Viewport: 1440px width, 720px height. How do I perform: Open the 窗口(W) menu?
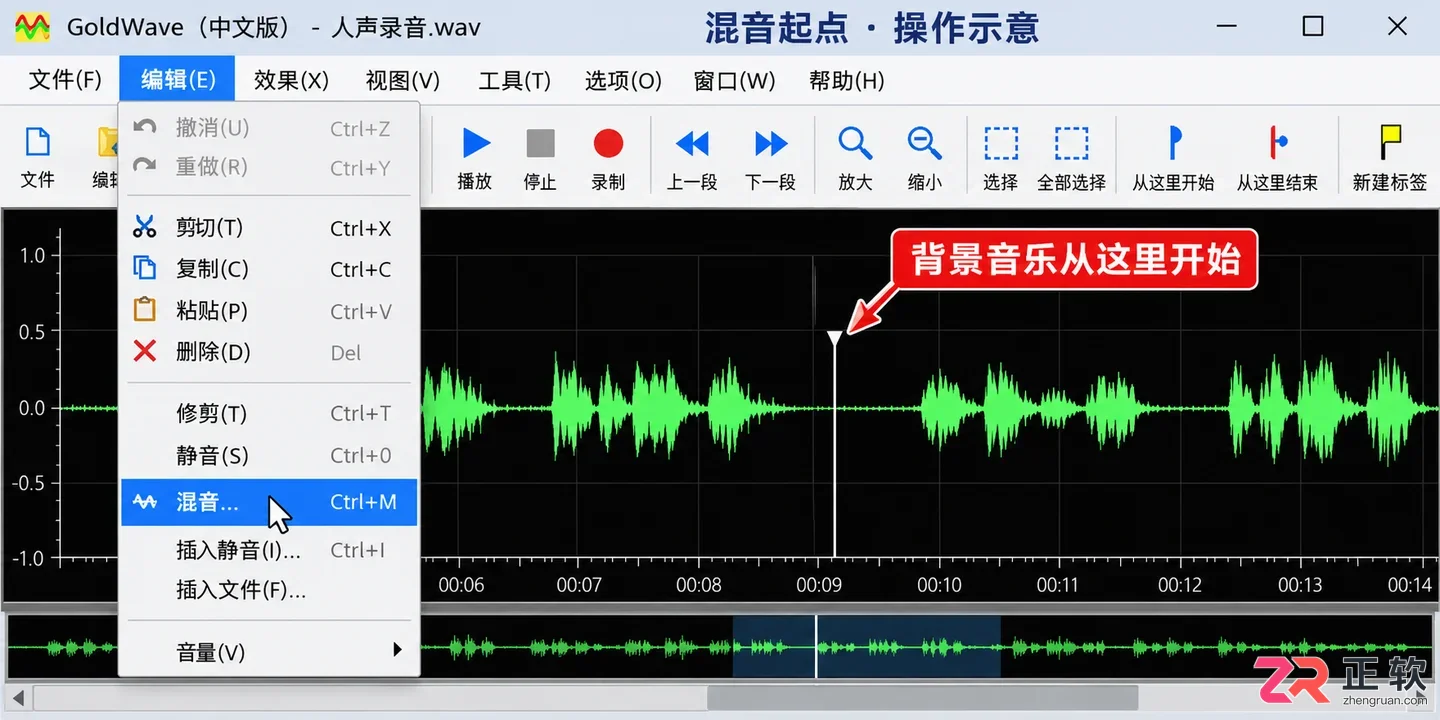click(734, 80)
